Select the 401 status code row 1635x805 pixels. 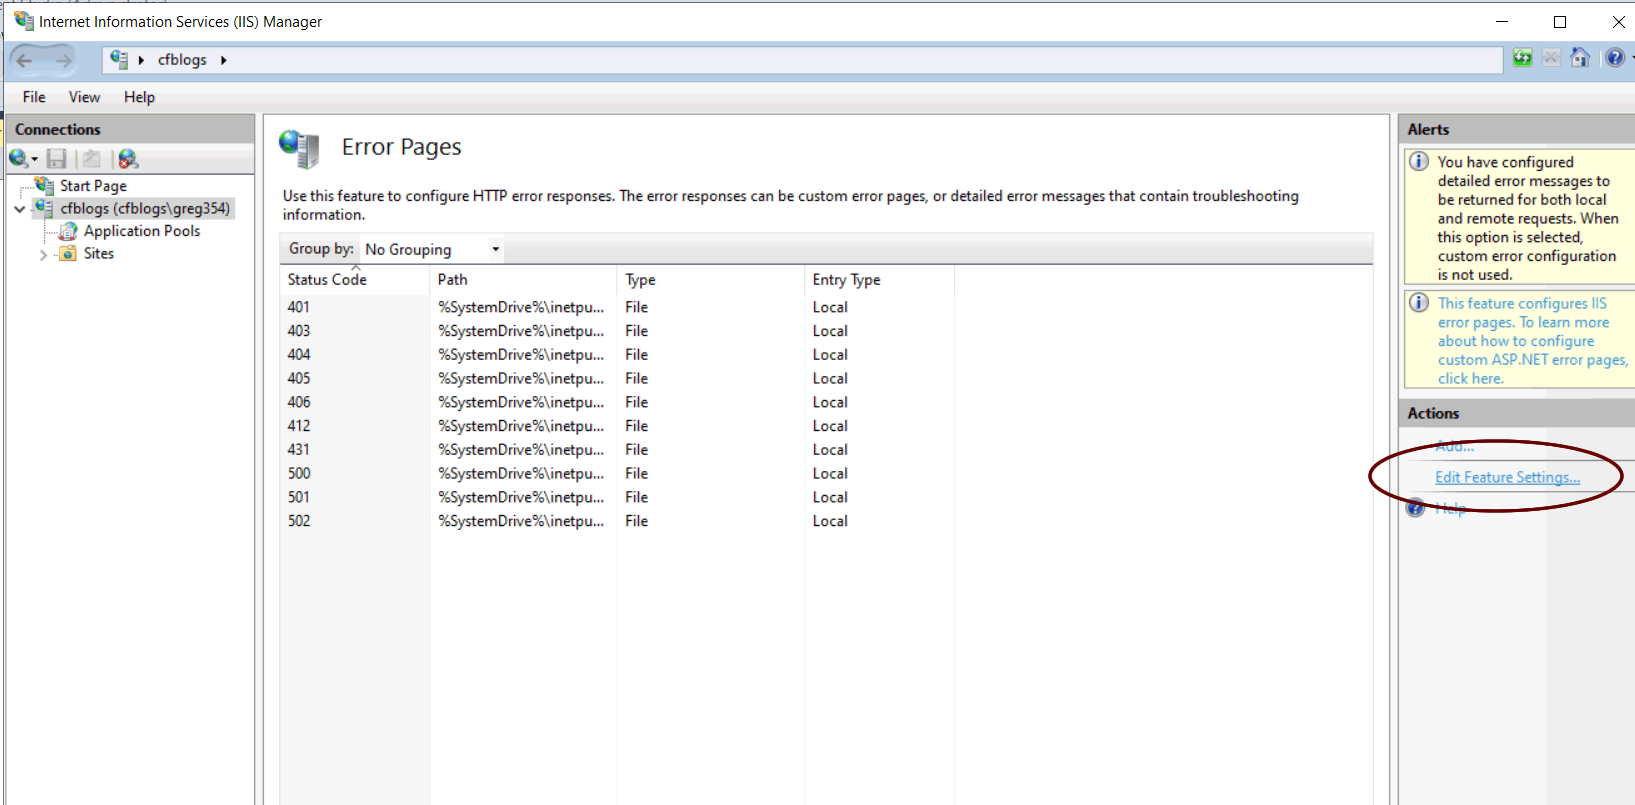pos(617,307)
